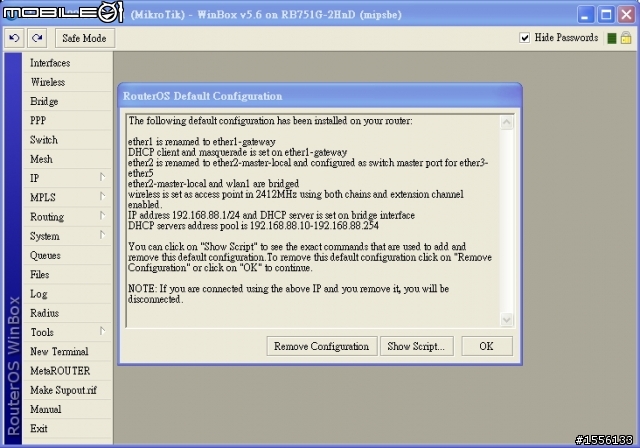Viewport: 640px width, 448px height.
Task: Close the WinBox window
Action: (626, 15)
